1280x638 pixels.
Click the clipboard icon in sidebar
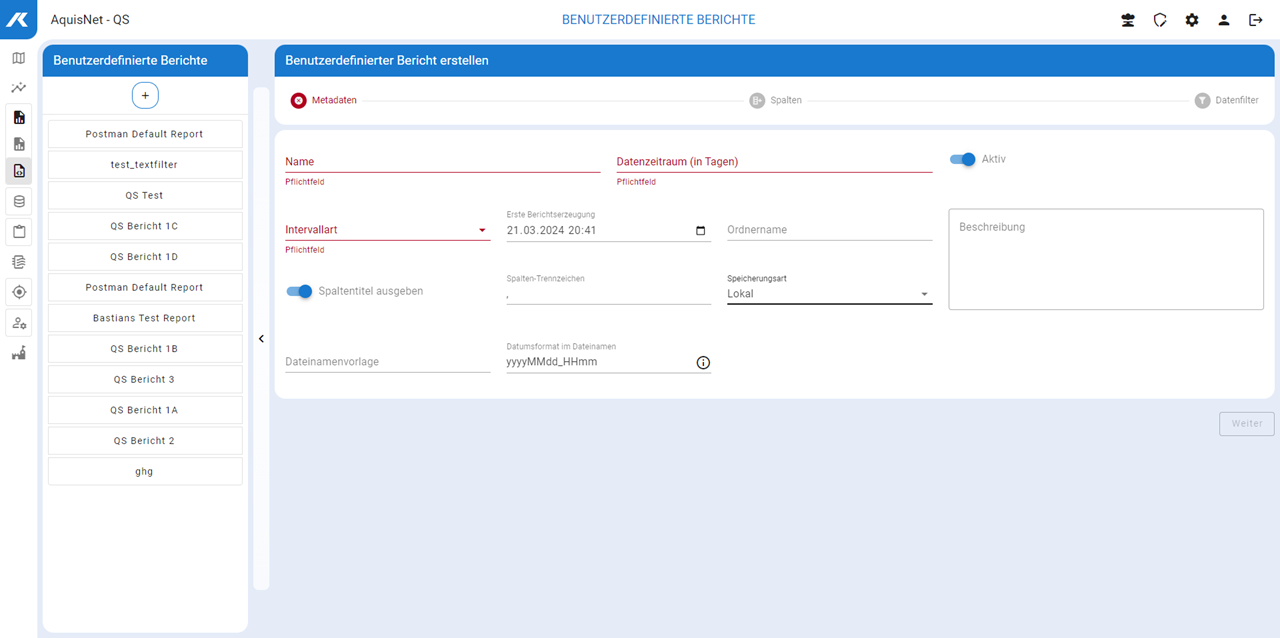18,232
